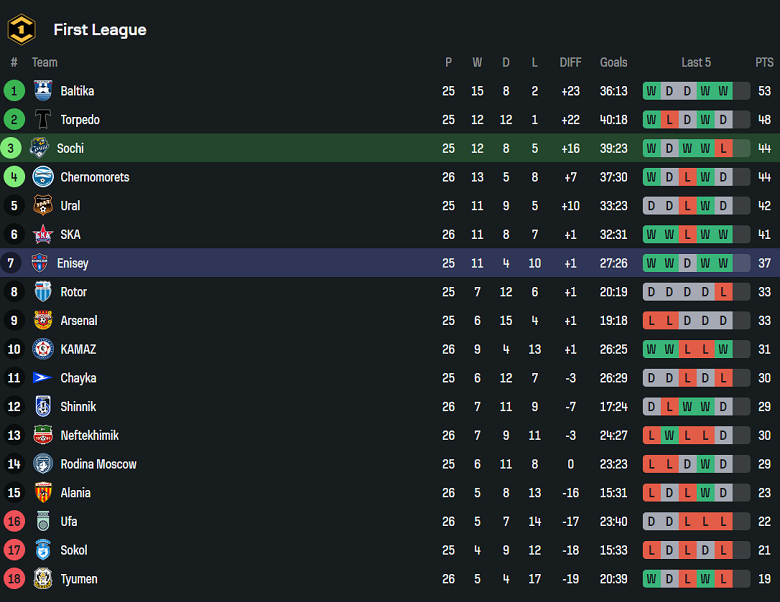The height and width of the screenshot is (602, 780).
Task: Click the First League logo icon
Action: point(21,29)
